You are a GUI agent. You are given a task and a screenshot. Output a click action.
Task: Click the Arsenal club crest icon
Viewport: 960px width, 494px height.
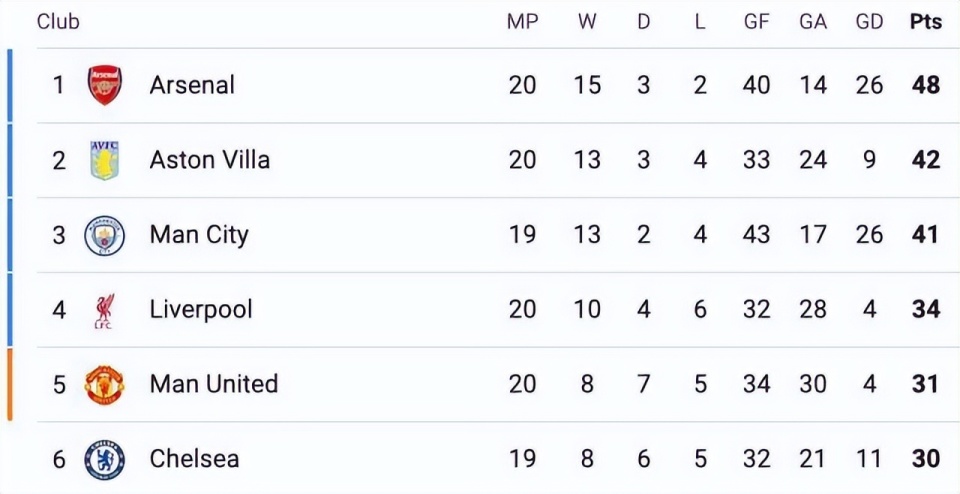click(x=104, y=85)
